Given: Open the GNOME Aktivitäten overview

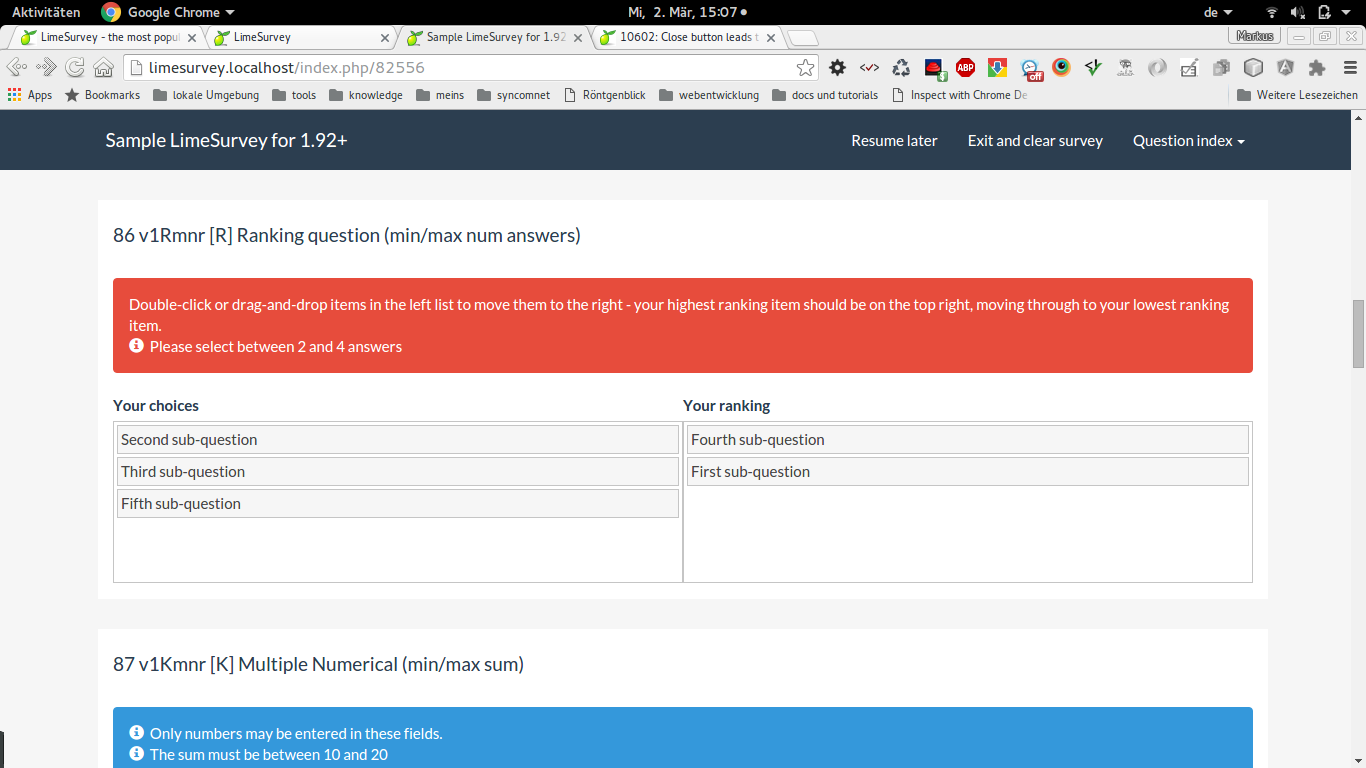Looking at the screenshot, I should (x=46, y=12).
